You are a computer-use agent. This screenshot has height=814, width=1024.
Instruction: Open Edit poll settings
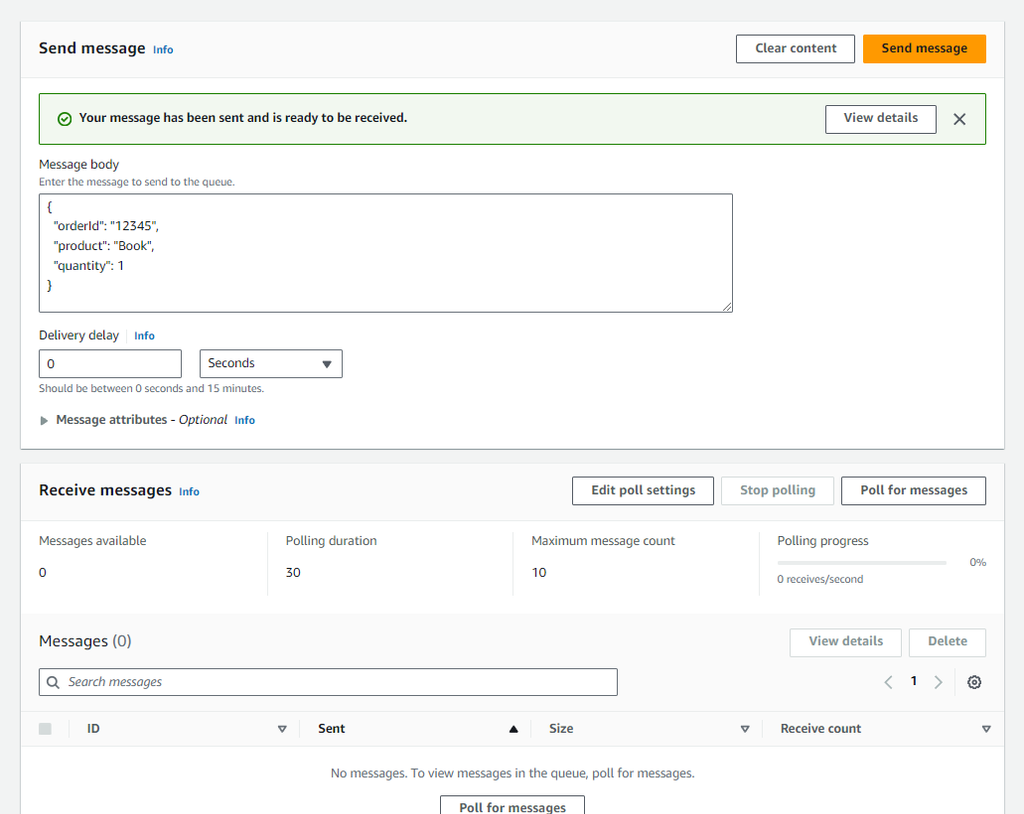[642, 490]
